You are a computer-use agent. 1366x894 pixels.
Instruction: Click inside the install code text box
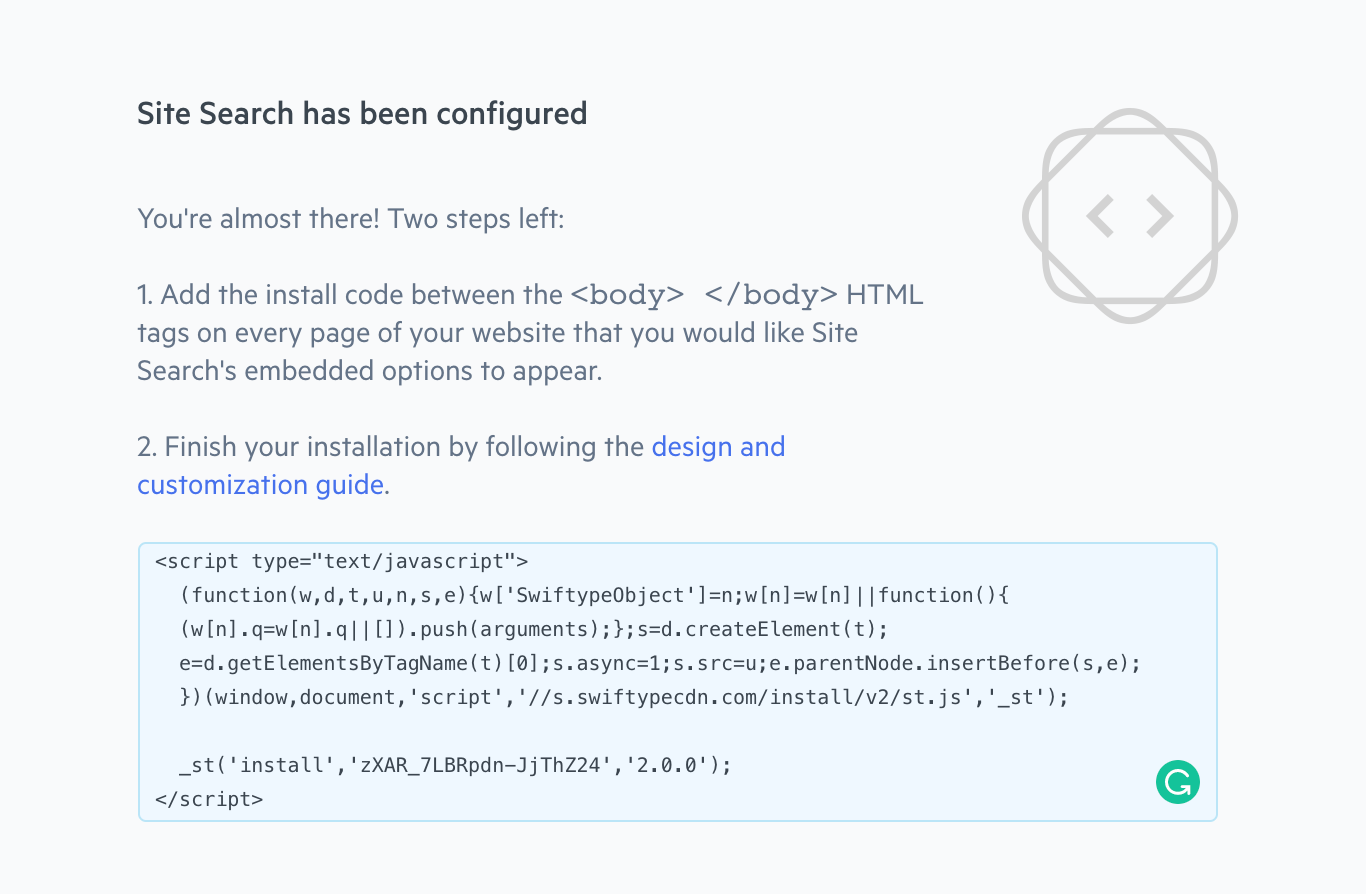(x=677, y=682)
